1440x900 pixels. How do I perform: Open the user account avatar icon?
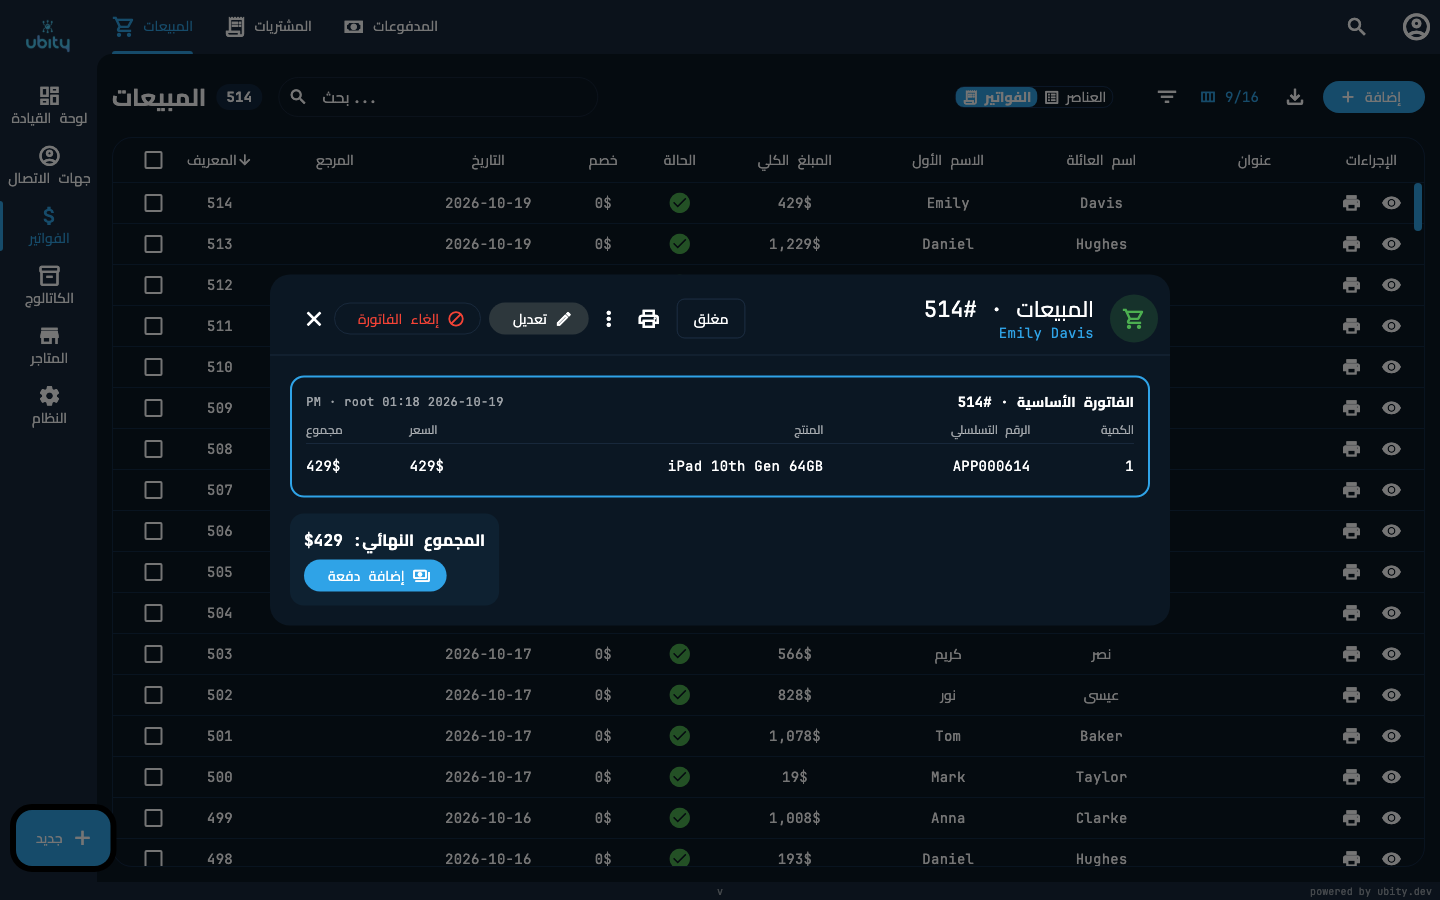(x=1416, y=27)
